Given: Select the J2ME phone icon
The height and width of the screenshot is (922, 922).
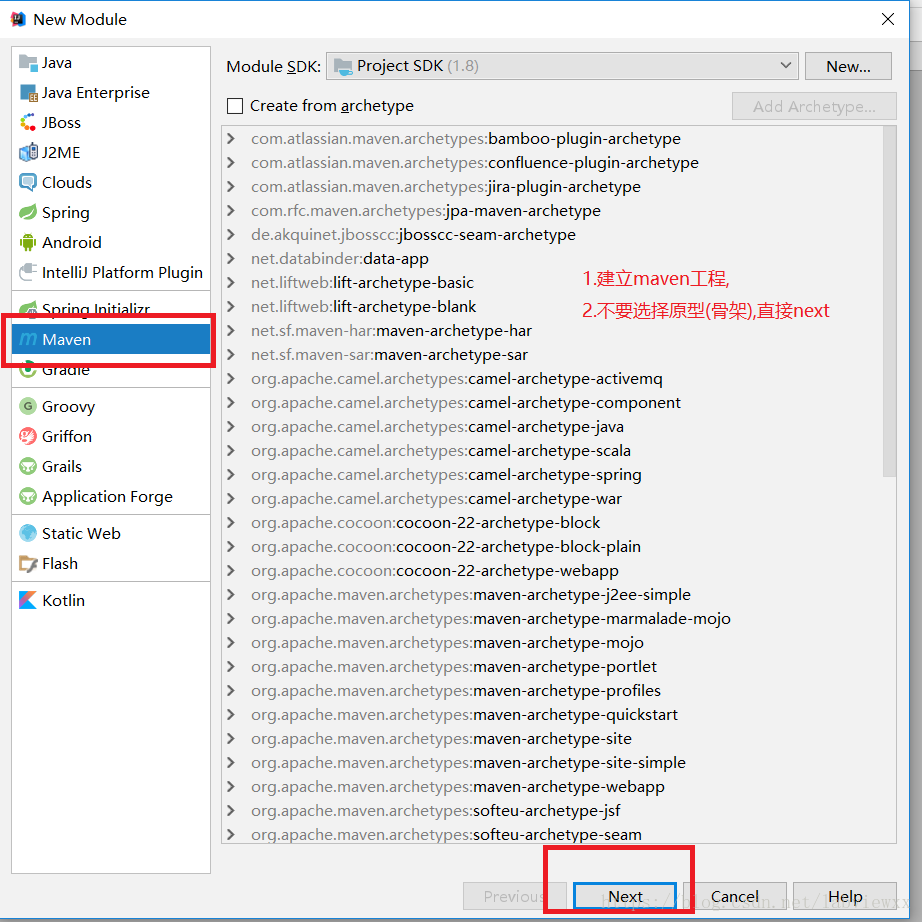Looking at the screenshot, I should click(x=28, y=153).
